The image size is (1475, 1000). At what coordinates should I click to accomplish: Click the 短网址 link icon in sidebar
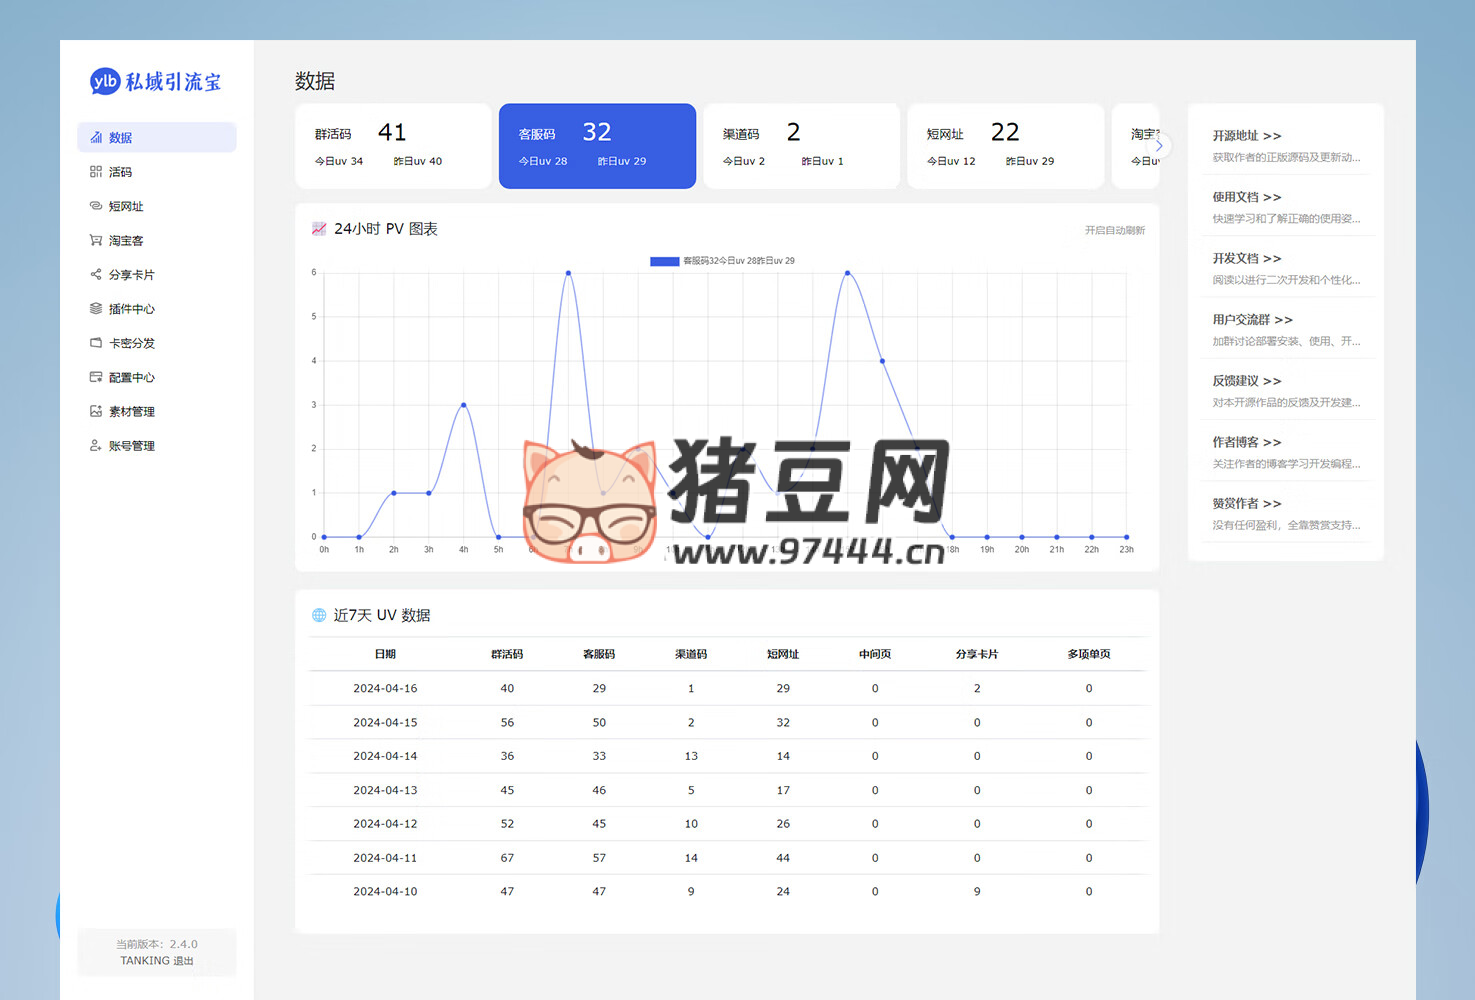pyautogui.click(x=96, y=206)
